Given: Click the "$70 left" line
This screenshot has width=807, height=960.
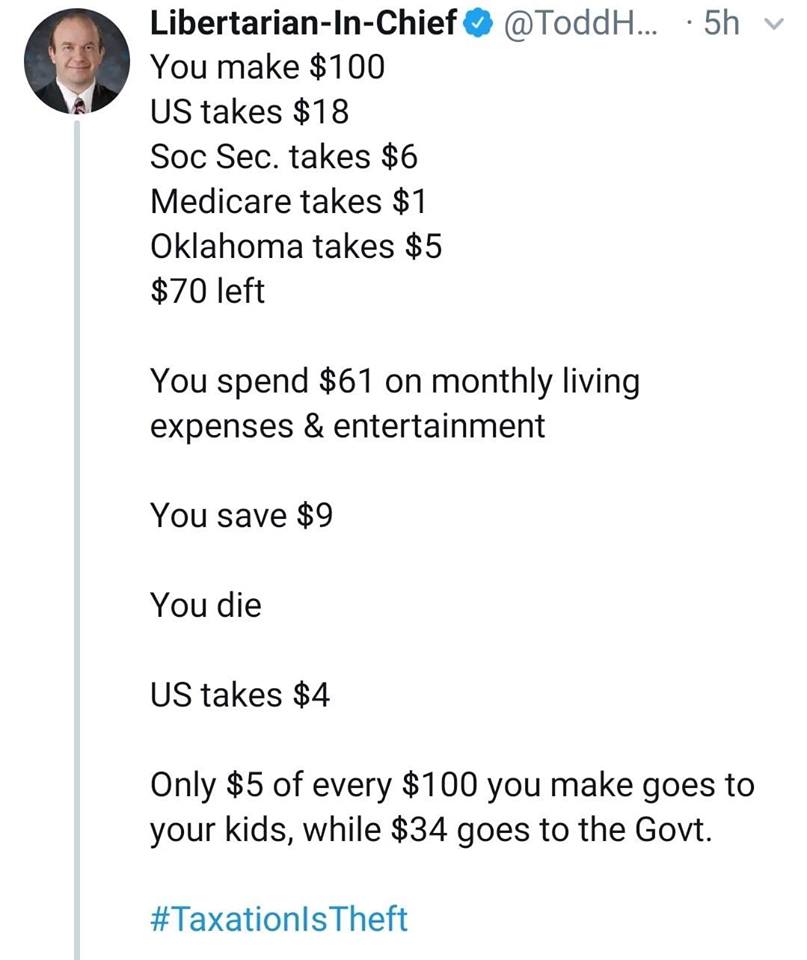Looking at the screenshot, I should (208, 291).
